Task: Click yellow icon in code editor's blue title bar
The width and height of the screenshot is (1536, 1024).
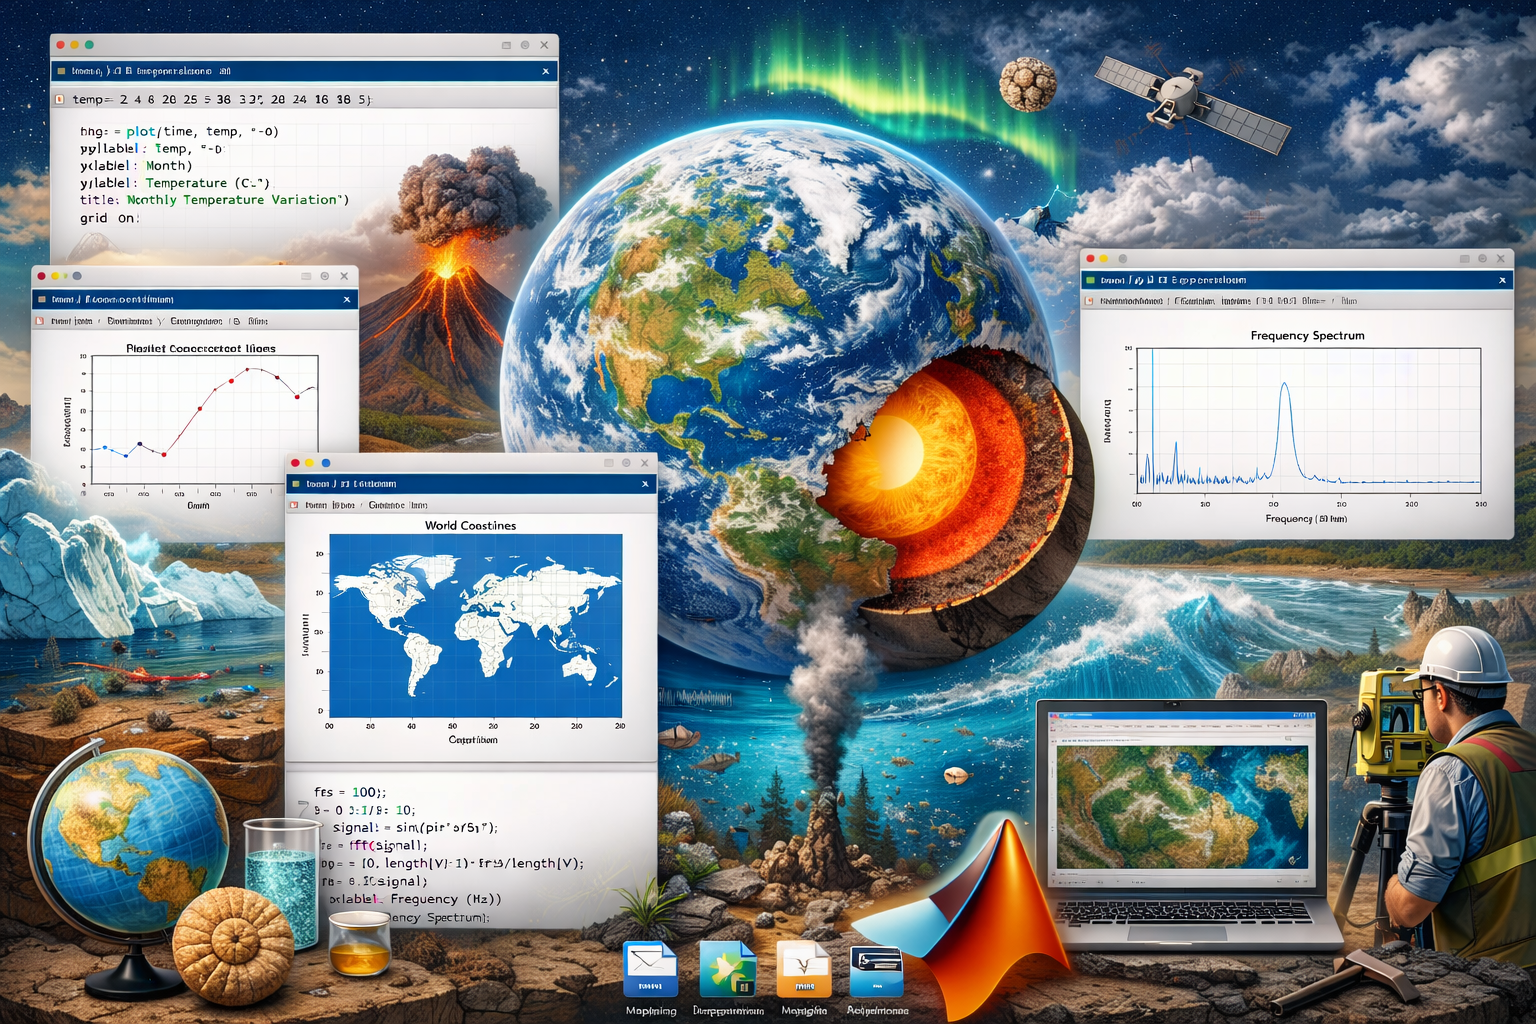Action: [x=62, y=72]
